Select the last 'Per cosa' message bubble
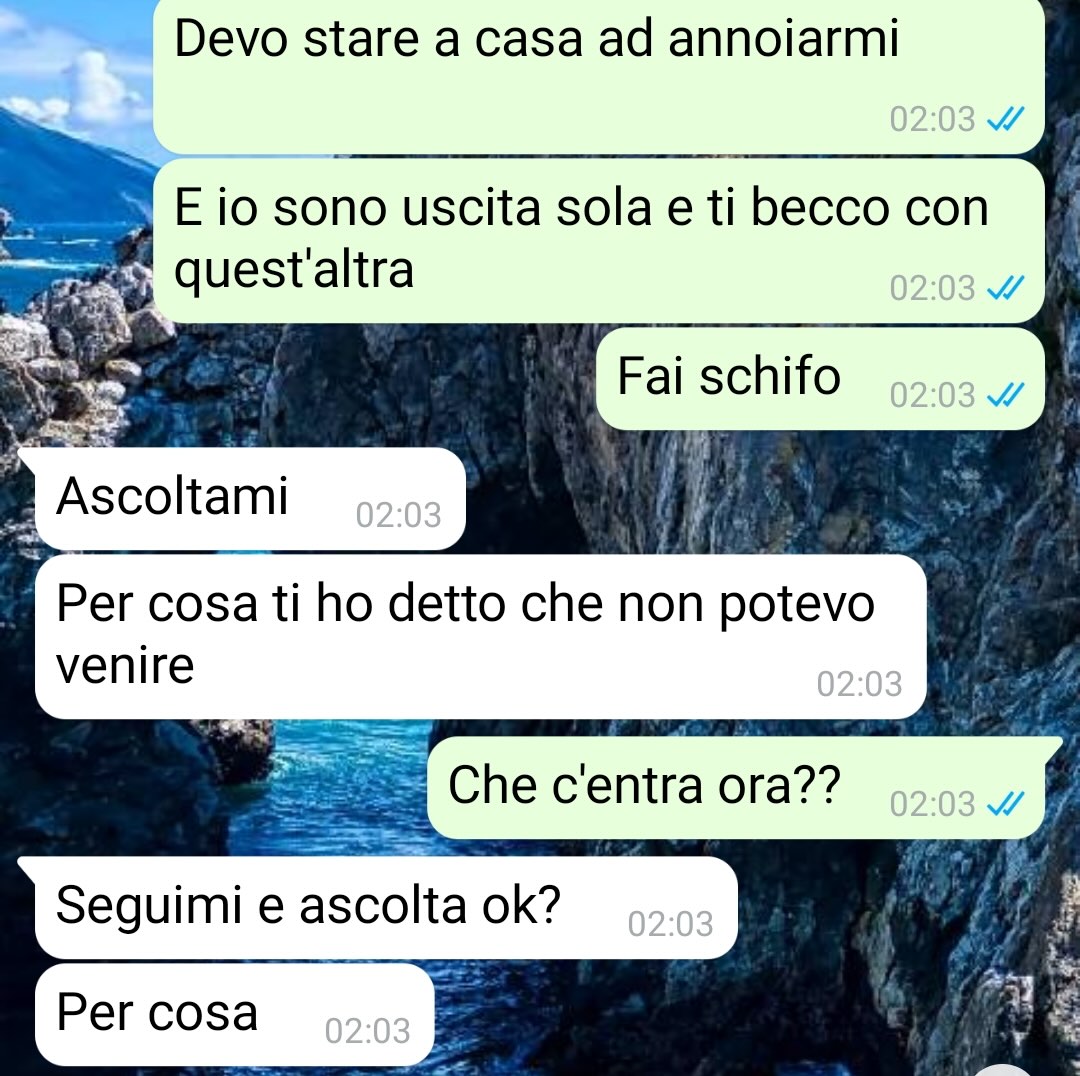 pyautogui.click(x=235, y=1015)
